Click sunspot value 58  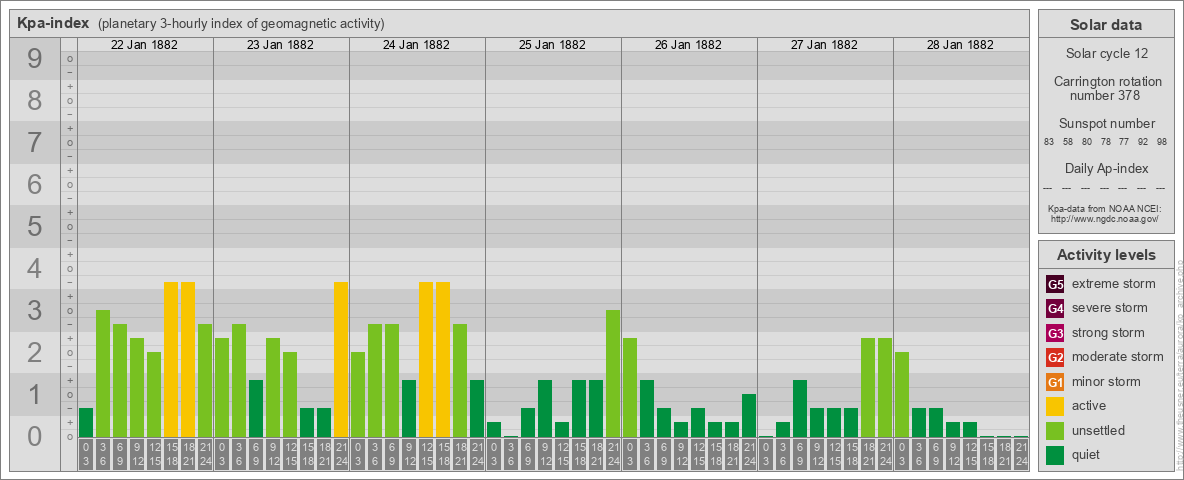[1068, 142]
